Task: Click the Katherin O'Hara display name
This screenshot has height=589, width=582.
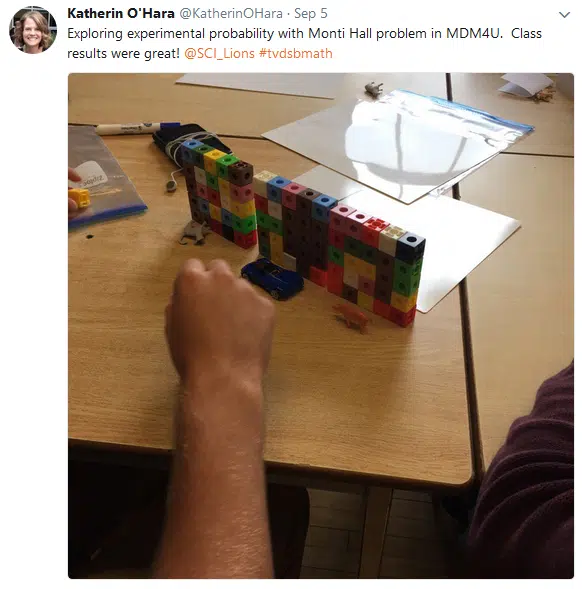Action: (121, 14)
